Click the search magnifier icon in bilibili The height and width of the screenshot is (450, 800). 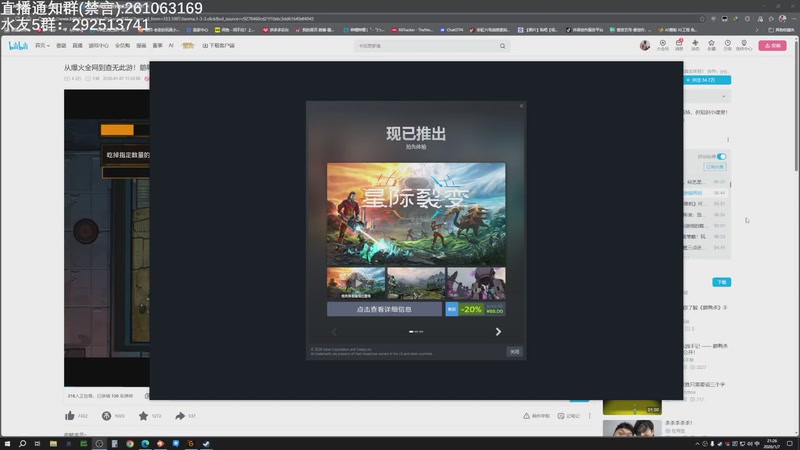[x=503, y=46]
